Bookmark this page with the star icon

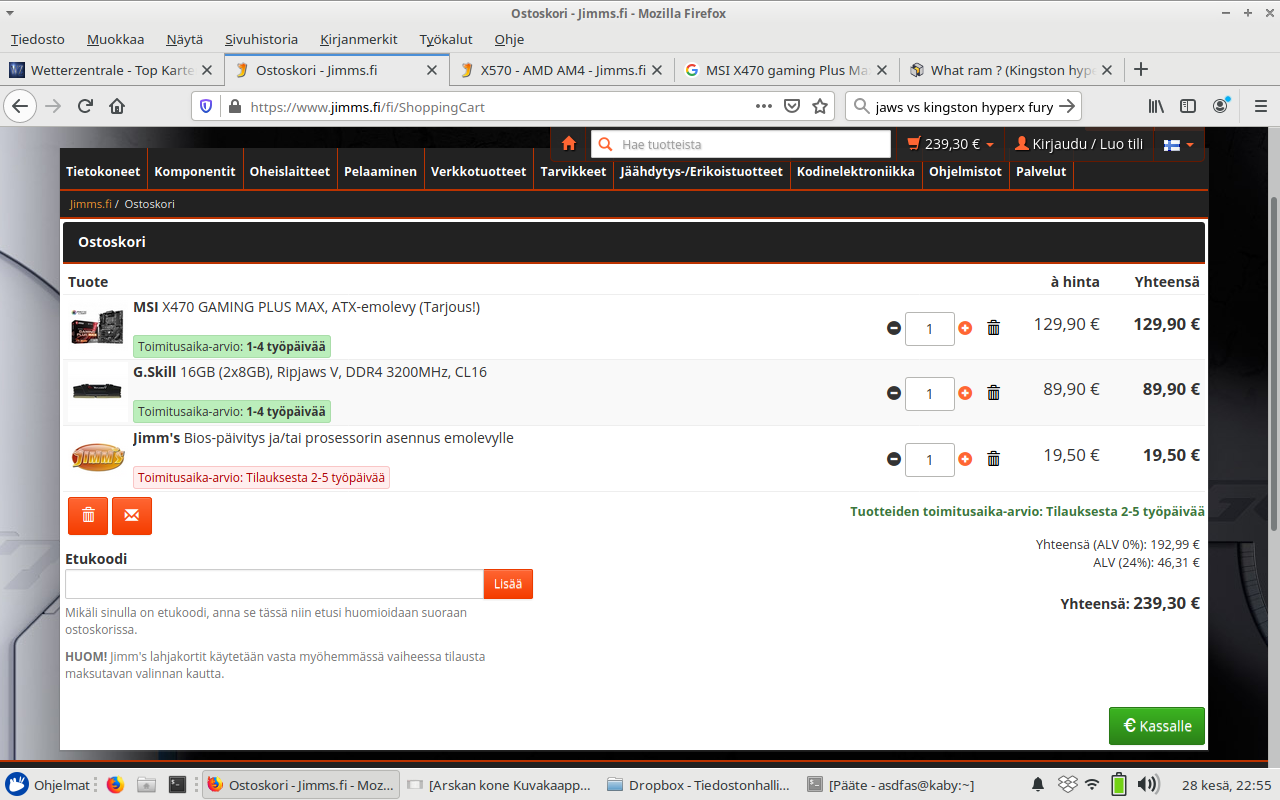coord(820,106)
